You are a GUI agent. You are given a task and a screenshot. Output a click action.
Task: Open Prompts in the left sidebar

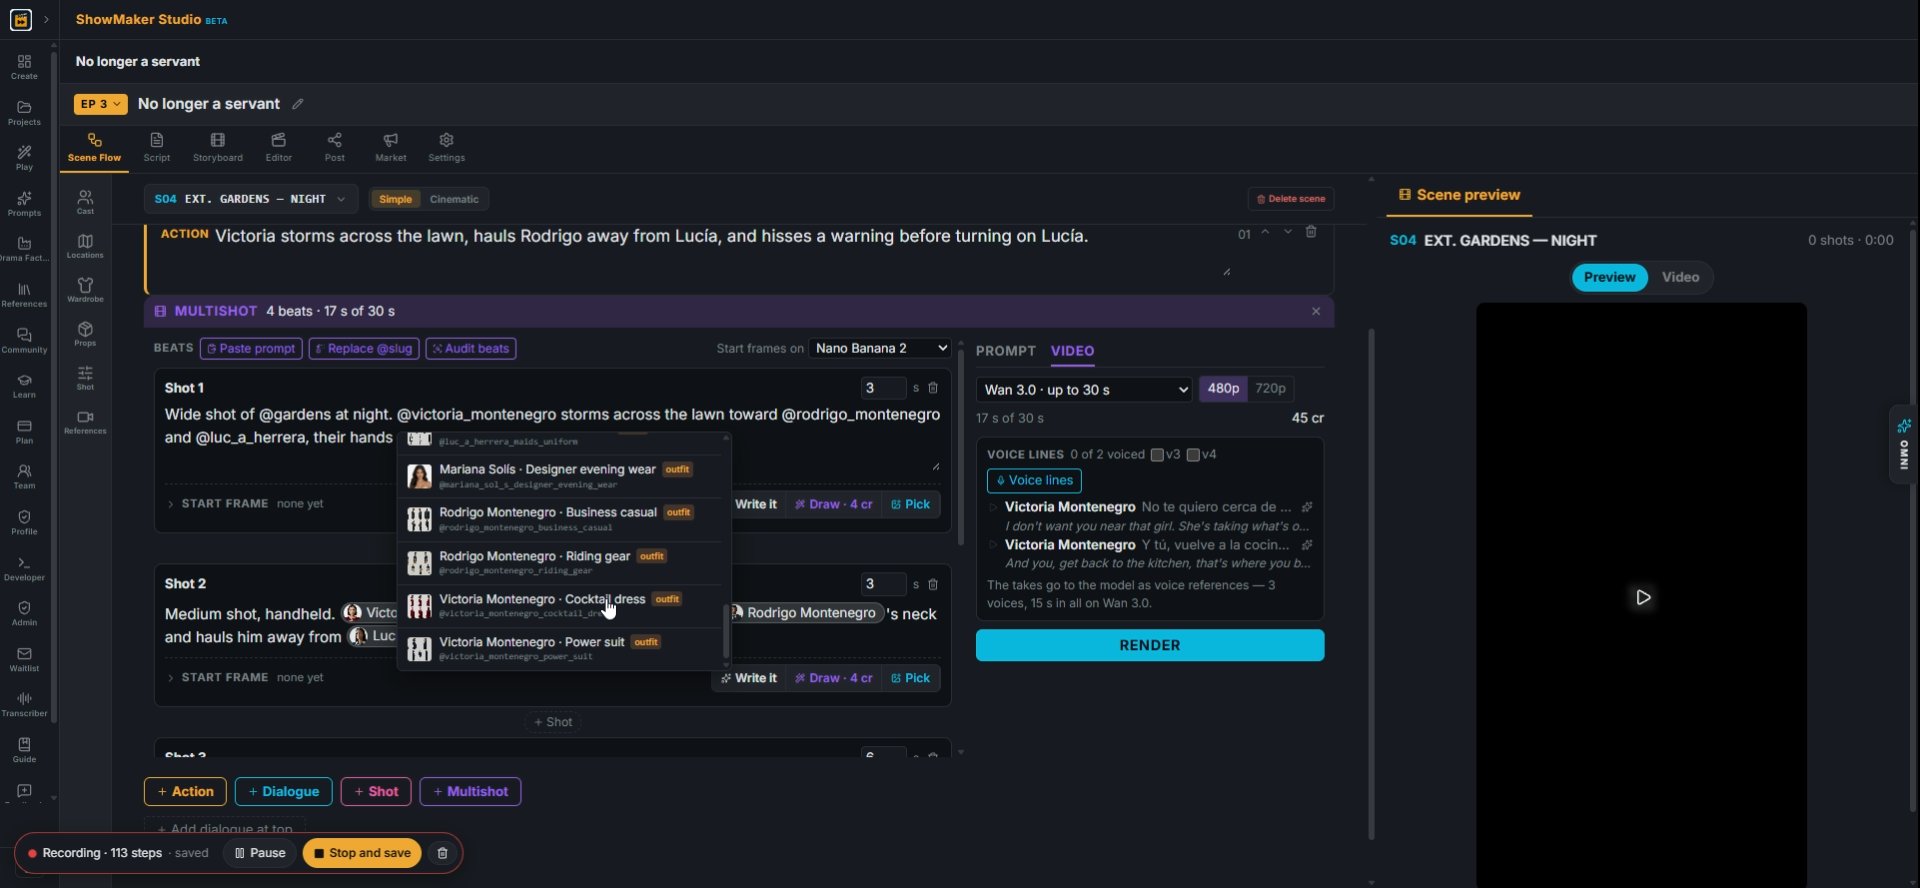pyautogui.click(x=24, y=204)
